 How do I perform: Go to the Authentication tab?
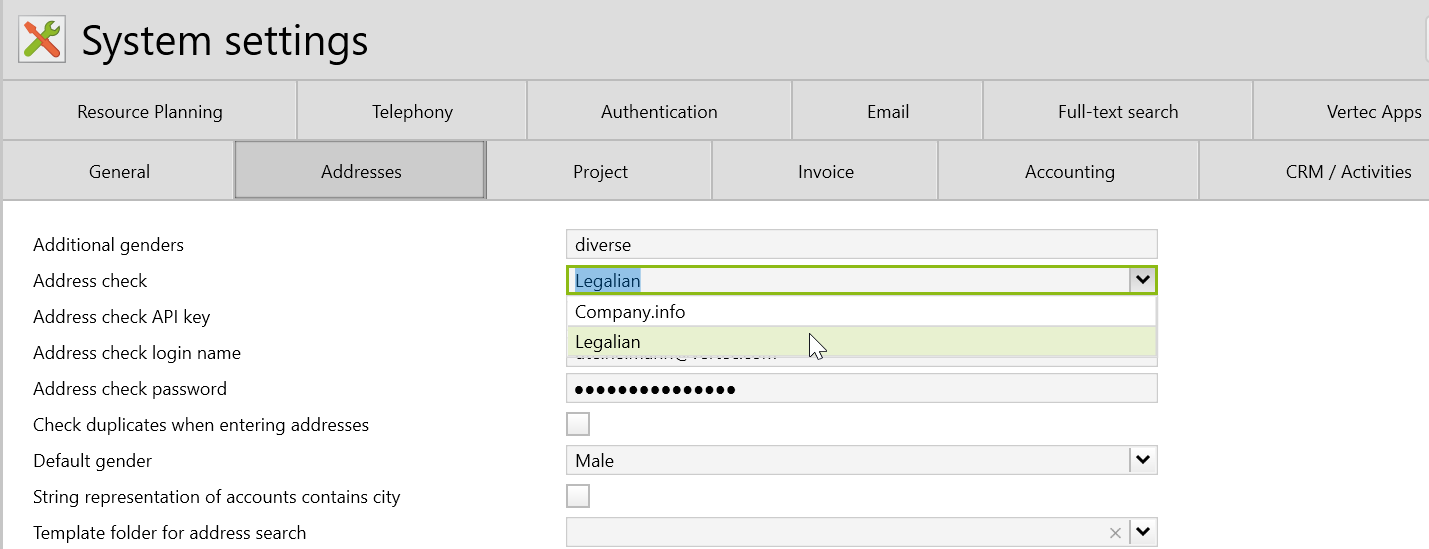pyautogui.click(x=659, y=111)
